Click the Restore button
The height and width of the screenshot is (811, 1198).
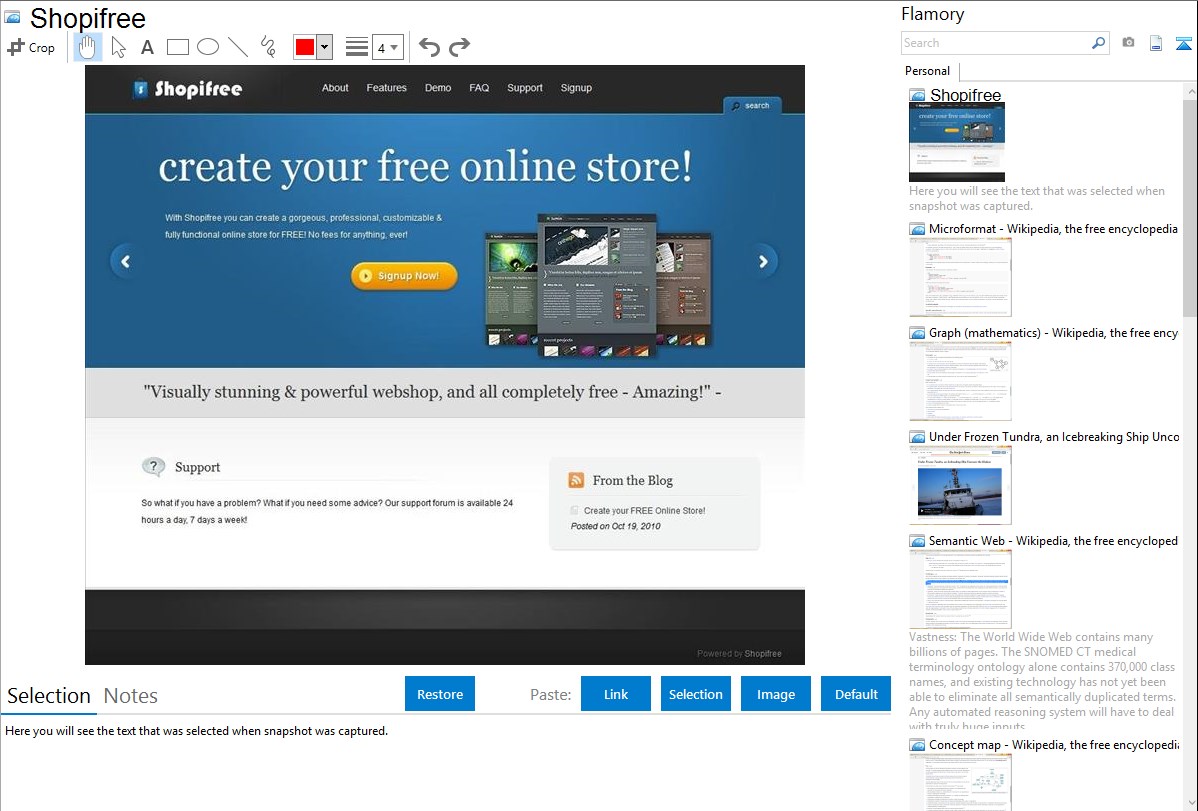[x=440, y=694]
